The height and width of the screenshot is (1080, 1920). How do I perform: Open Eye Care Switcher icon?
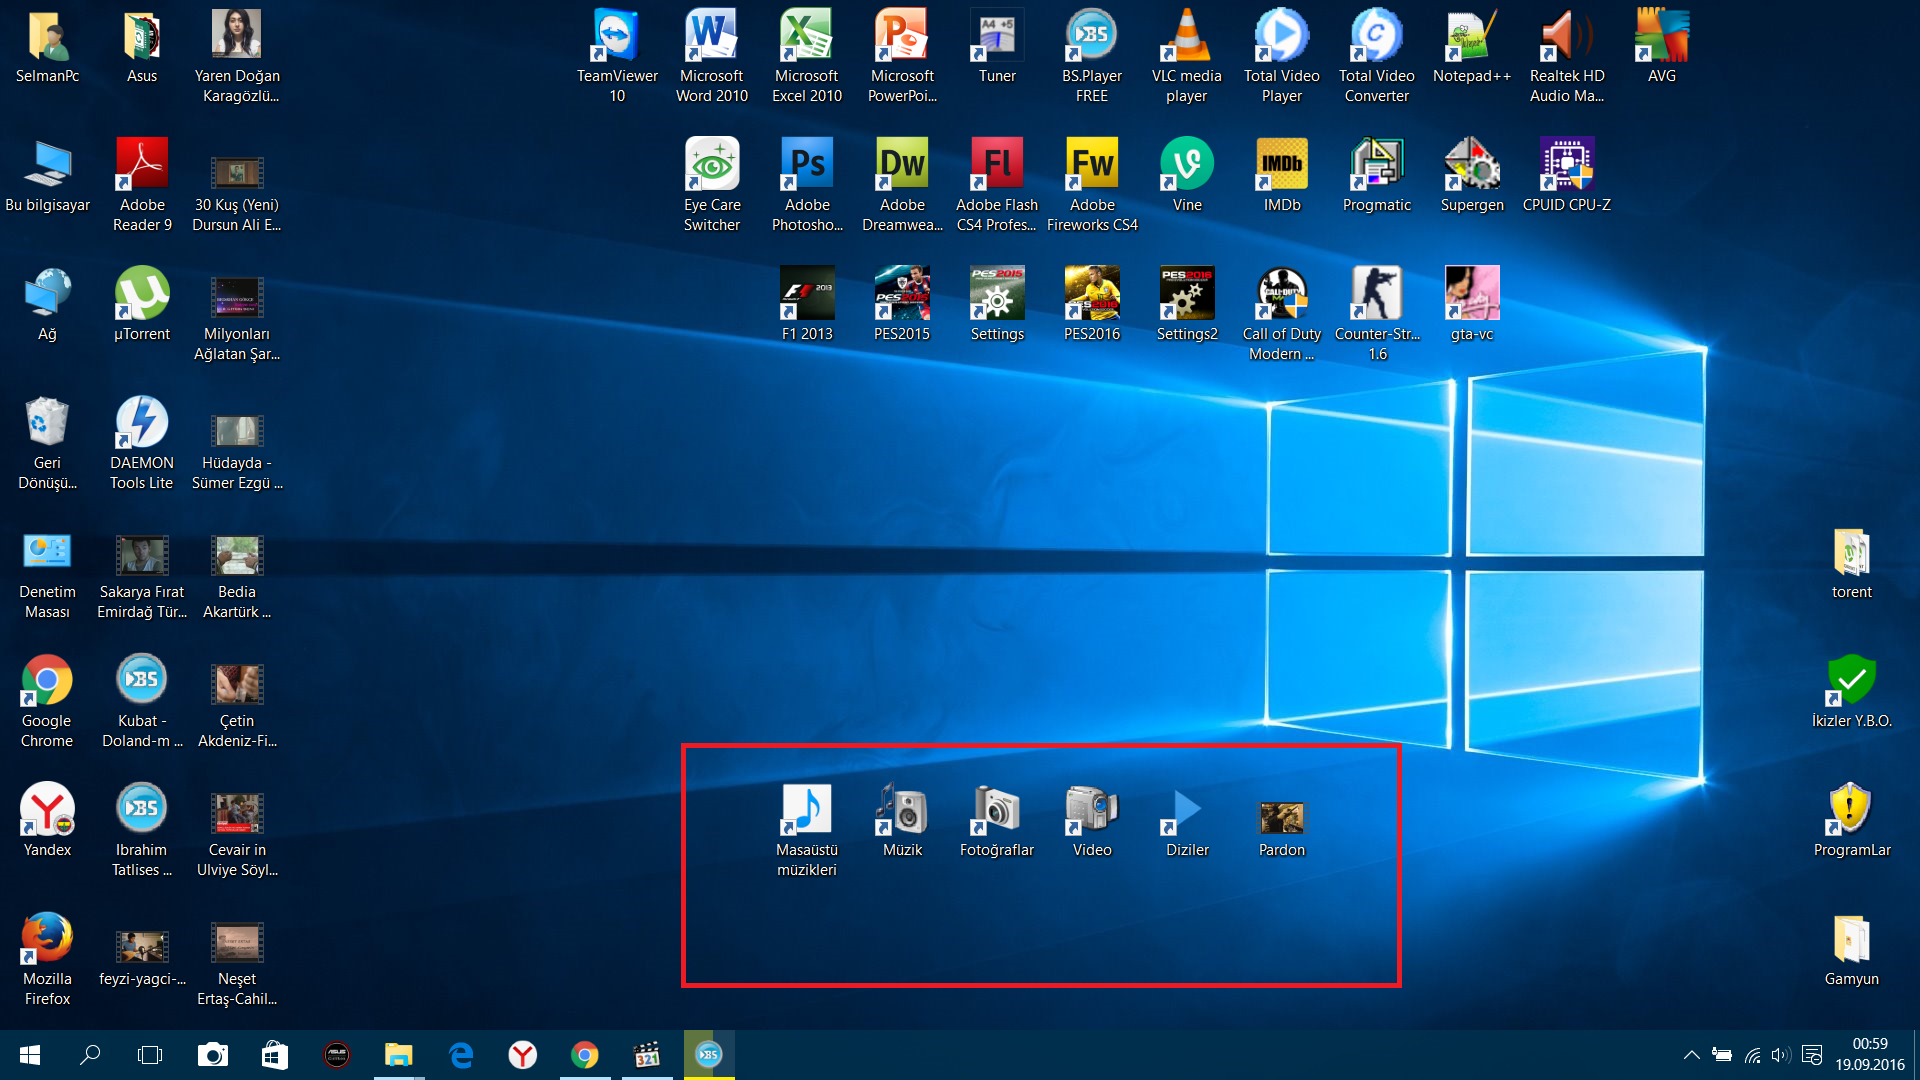[712, 185]
